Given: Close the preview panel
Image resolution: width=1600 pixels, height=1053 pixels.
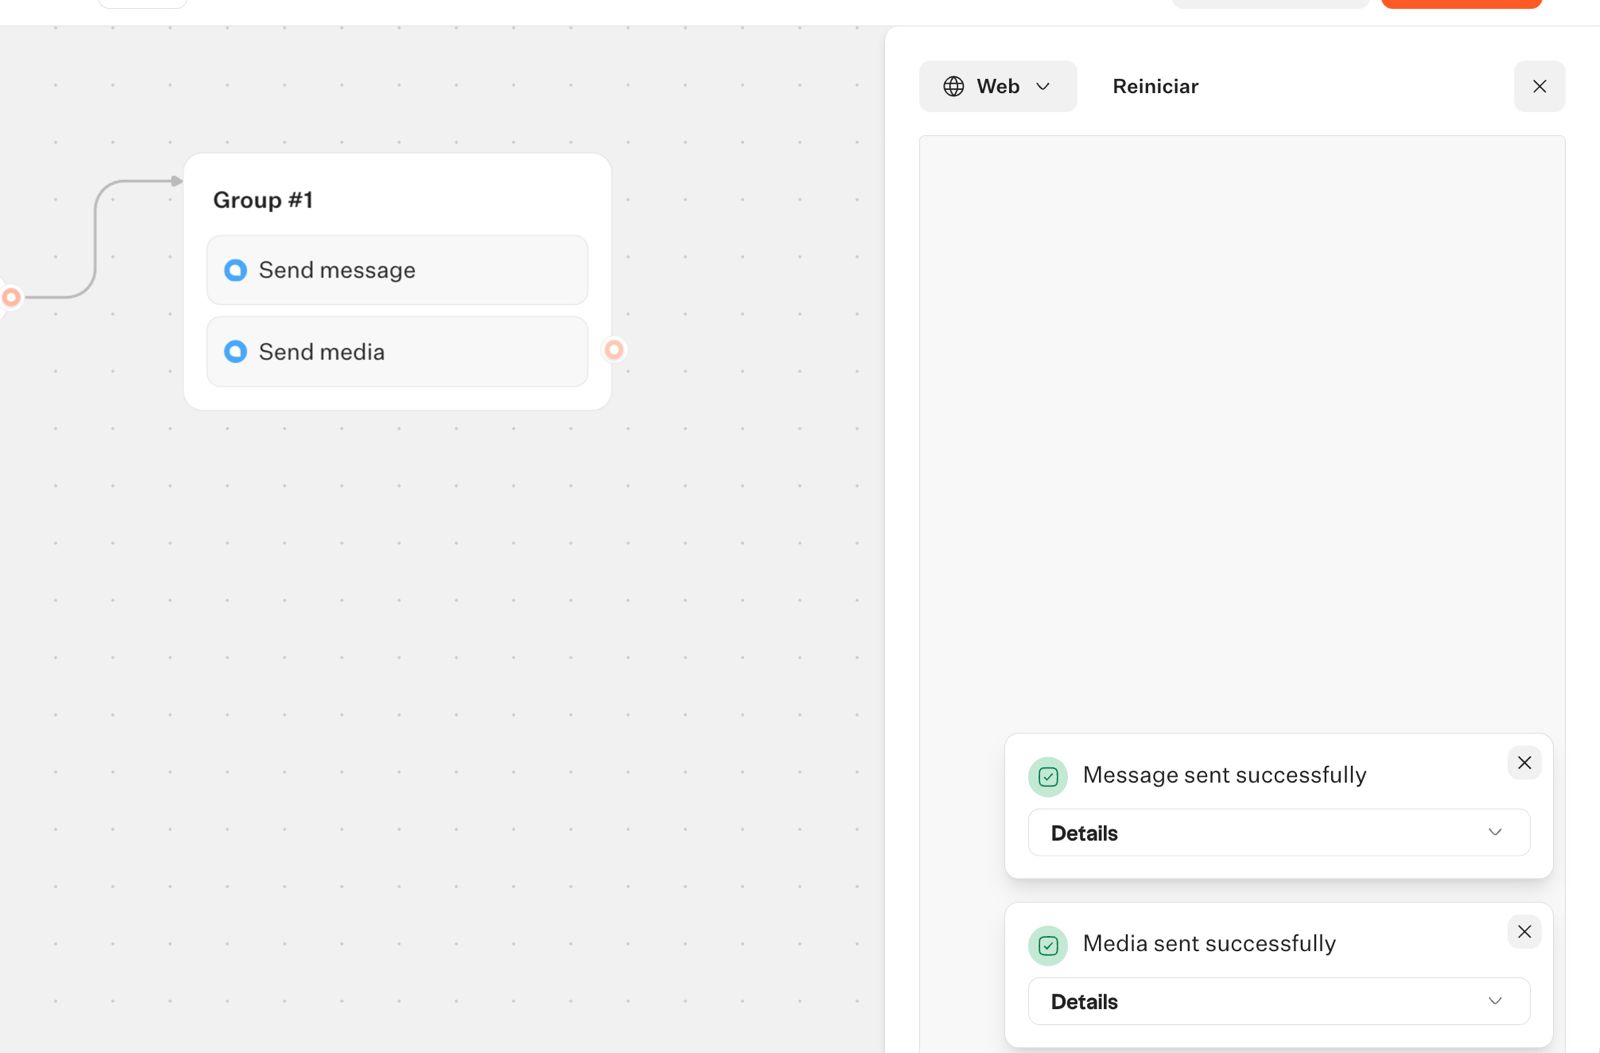Looking at the screenshot, I should pos(1539,87).
